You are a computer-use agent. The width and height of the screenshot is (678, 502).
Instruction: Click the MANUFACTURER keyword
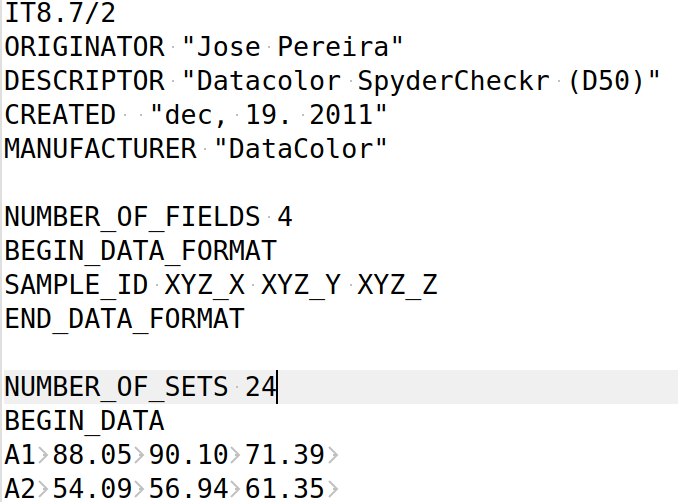pyautogui.click(x=101, y=149)
